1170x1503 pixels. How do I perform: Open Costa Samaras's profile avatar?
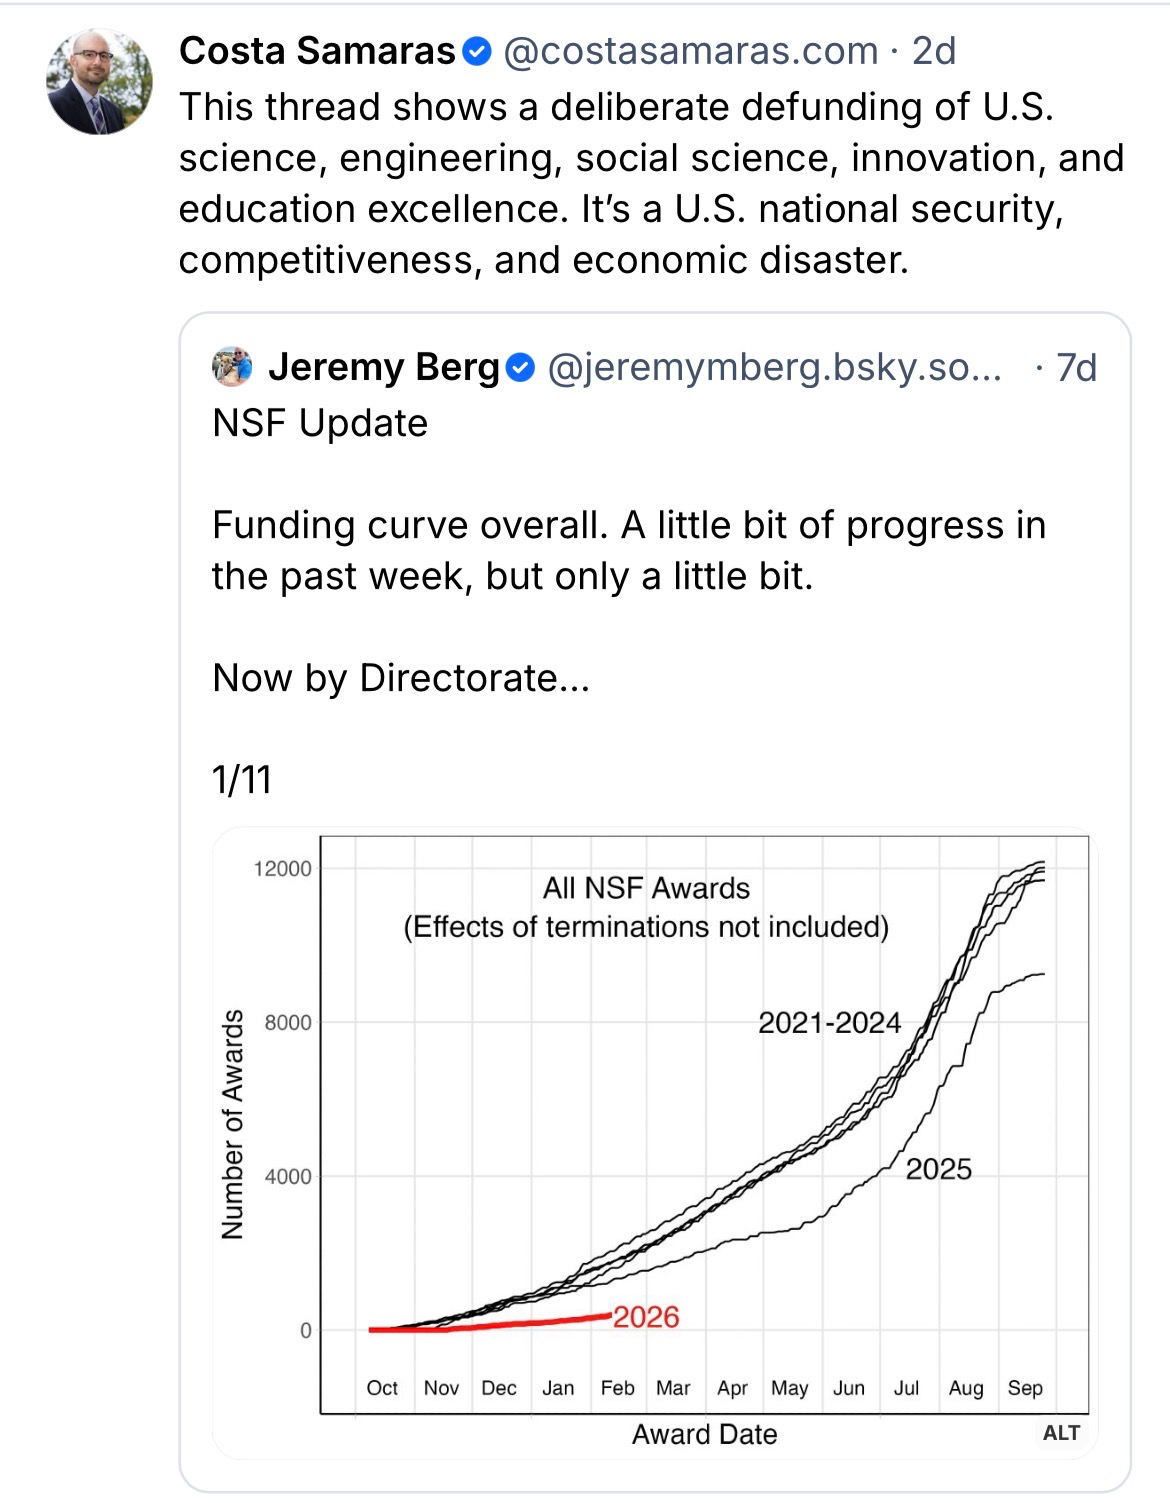coord(99,82)
